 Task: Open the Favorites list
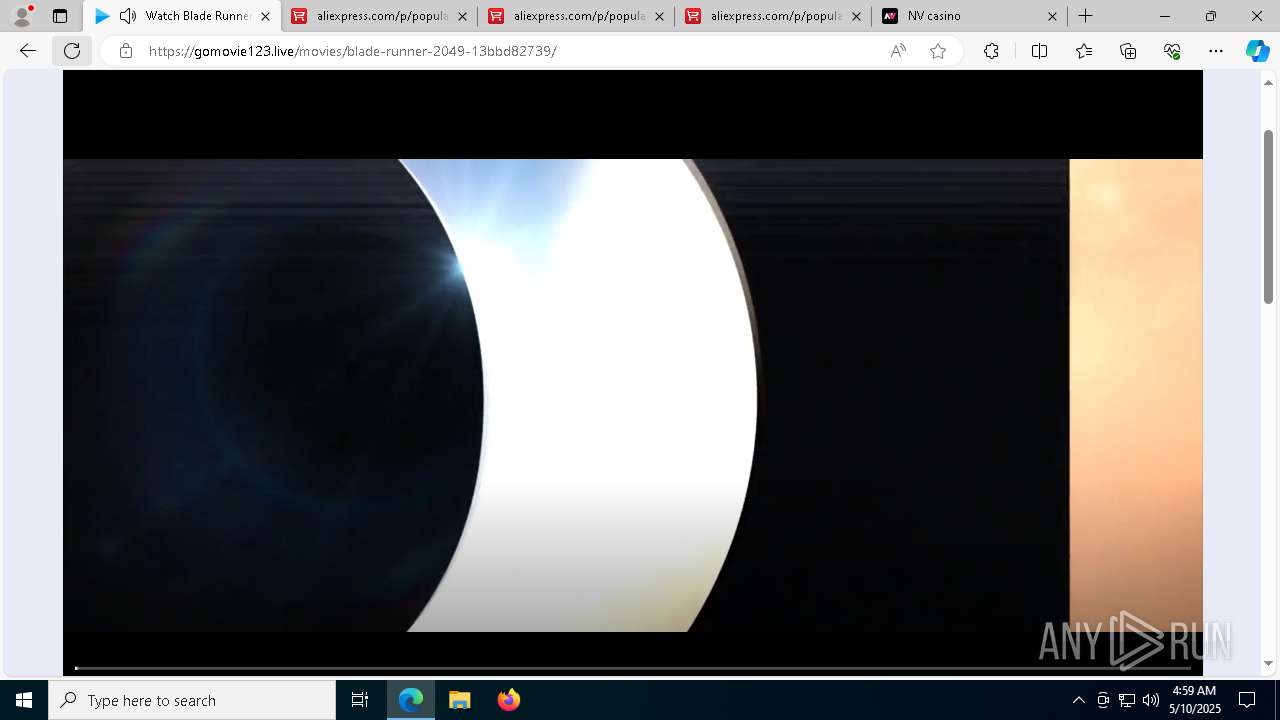pos(1084,51)
